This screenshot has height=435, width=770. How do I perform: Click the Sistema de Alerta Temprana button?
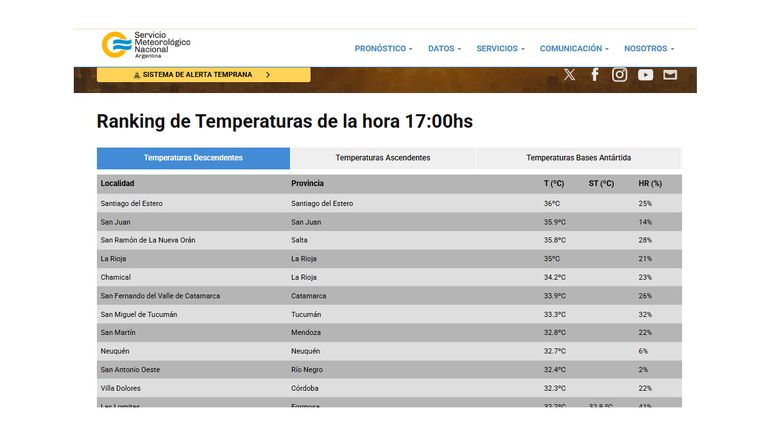coord(203,75)
